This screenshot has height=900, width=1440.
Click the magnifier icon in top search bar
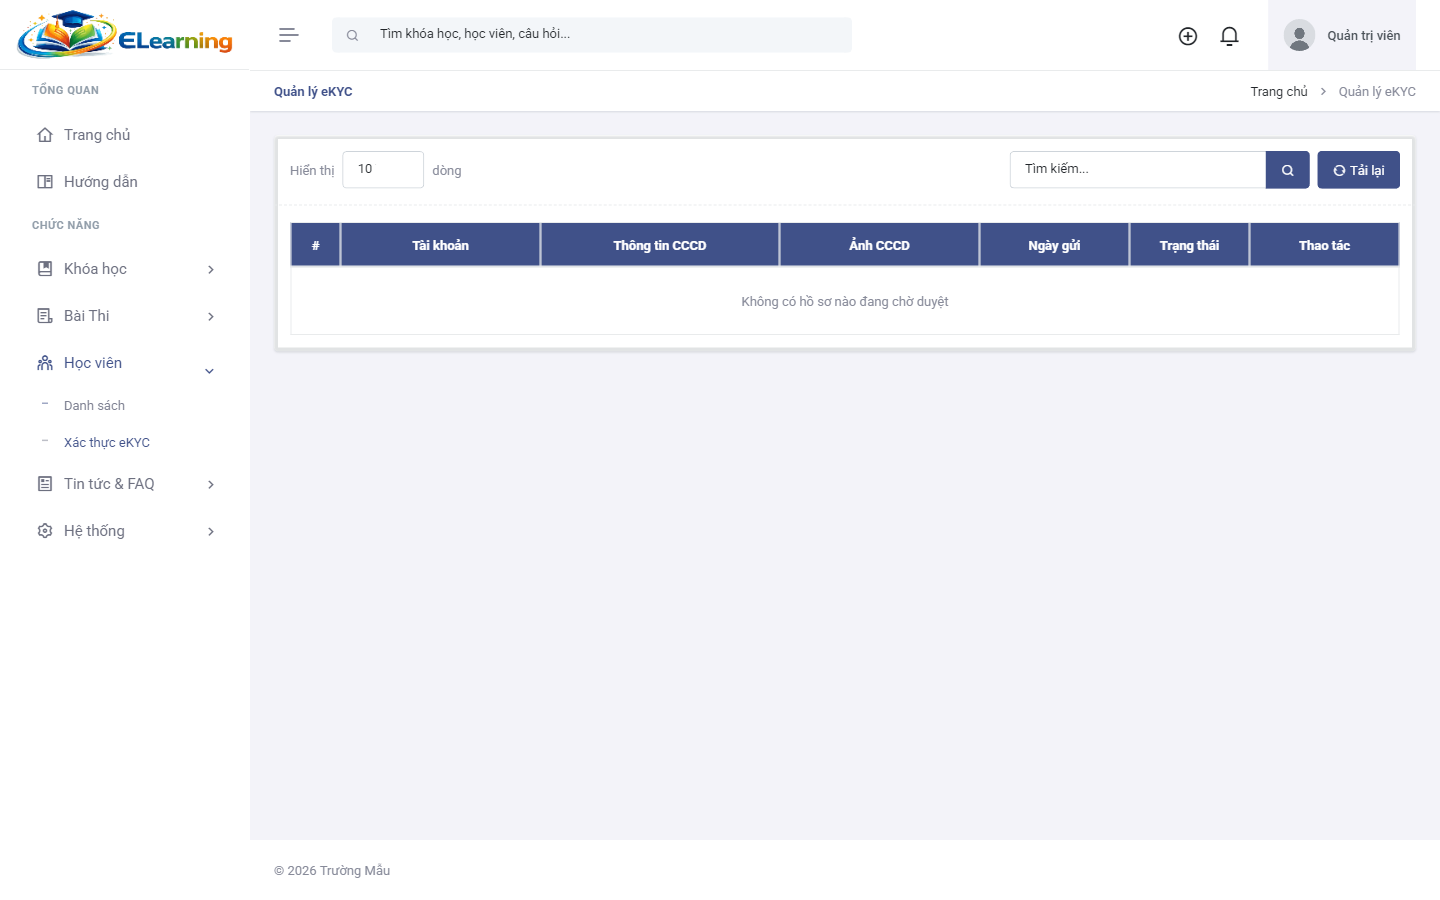[x=352, y=35]
